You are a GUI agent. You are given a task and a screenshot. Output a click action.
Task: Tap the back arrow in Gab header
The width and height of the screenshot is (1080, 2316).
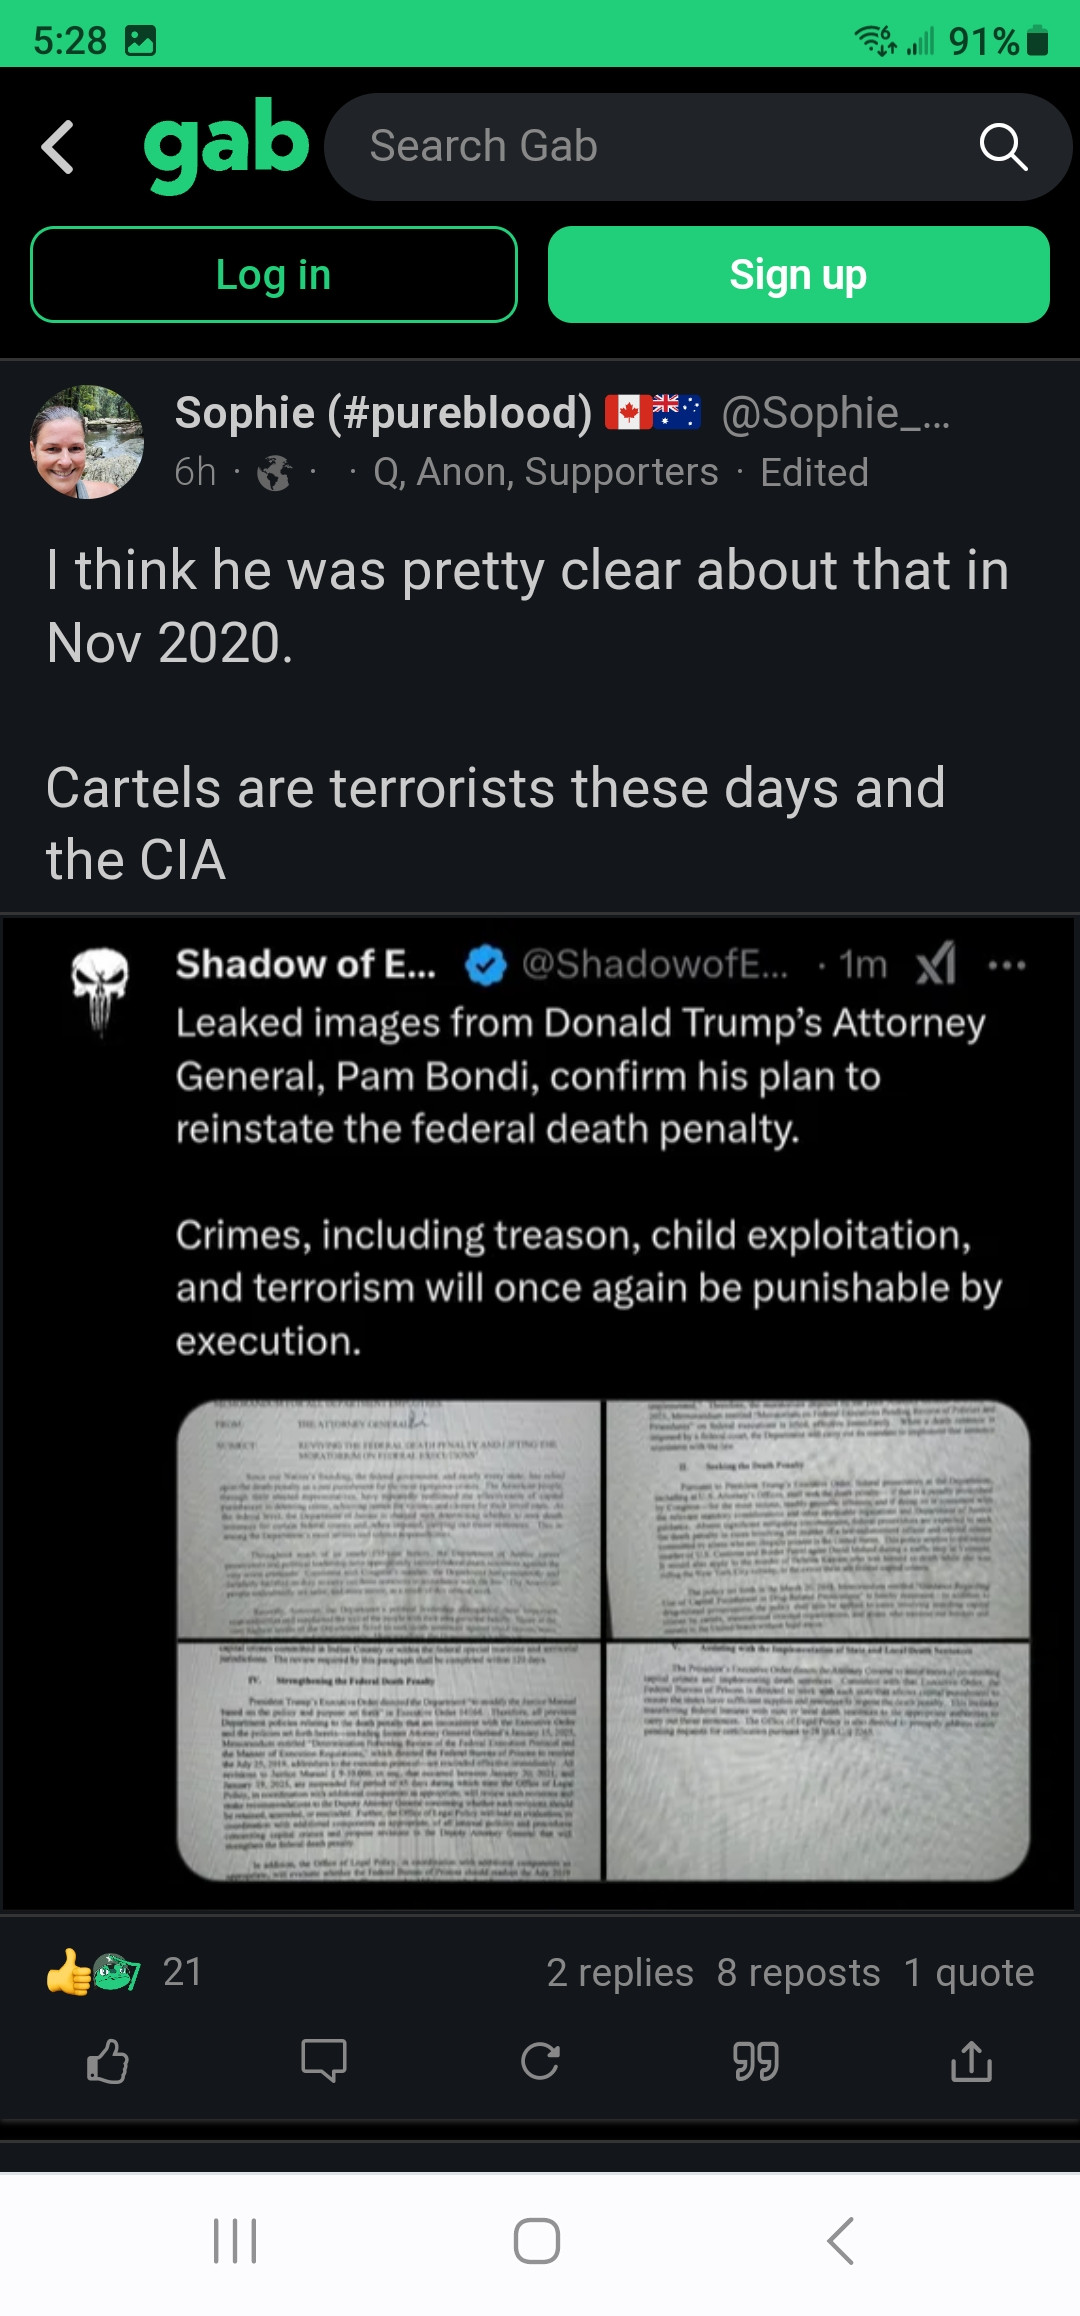point(58,147)
